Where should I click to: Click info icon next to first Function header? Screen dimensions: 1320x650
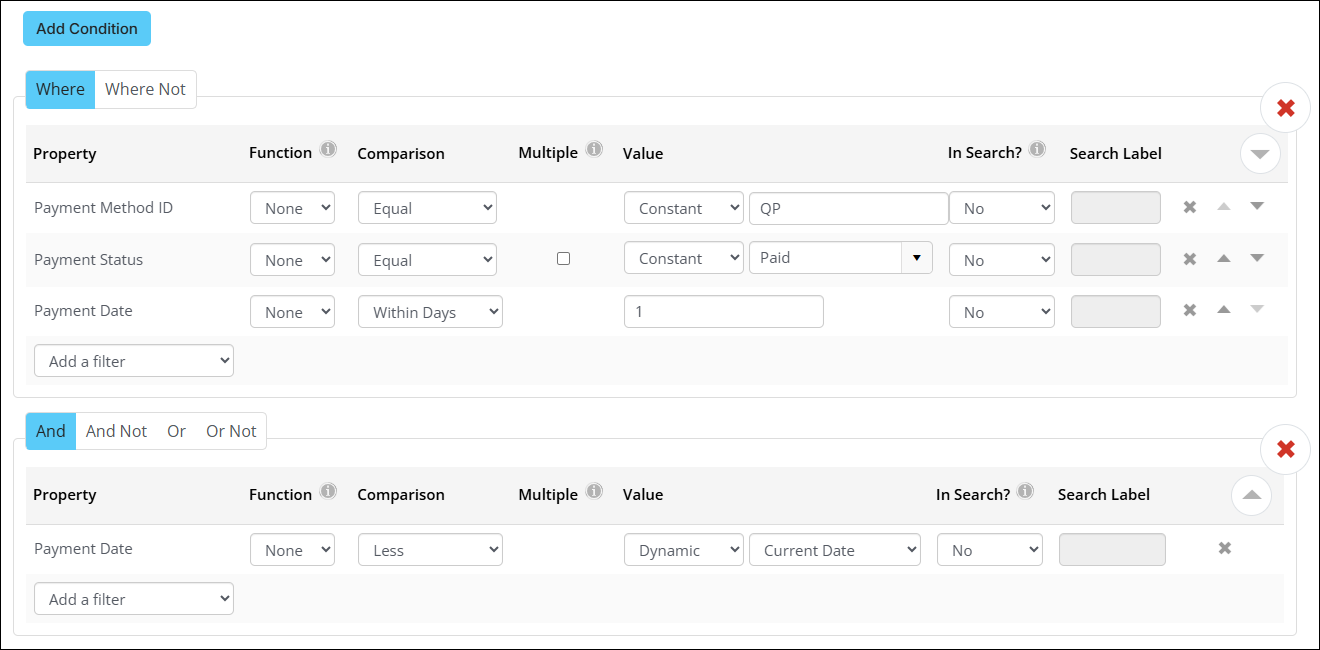click(x=328, y=150)
